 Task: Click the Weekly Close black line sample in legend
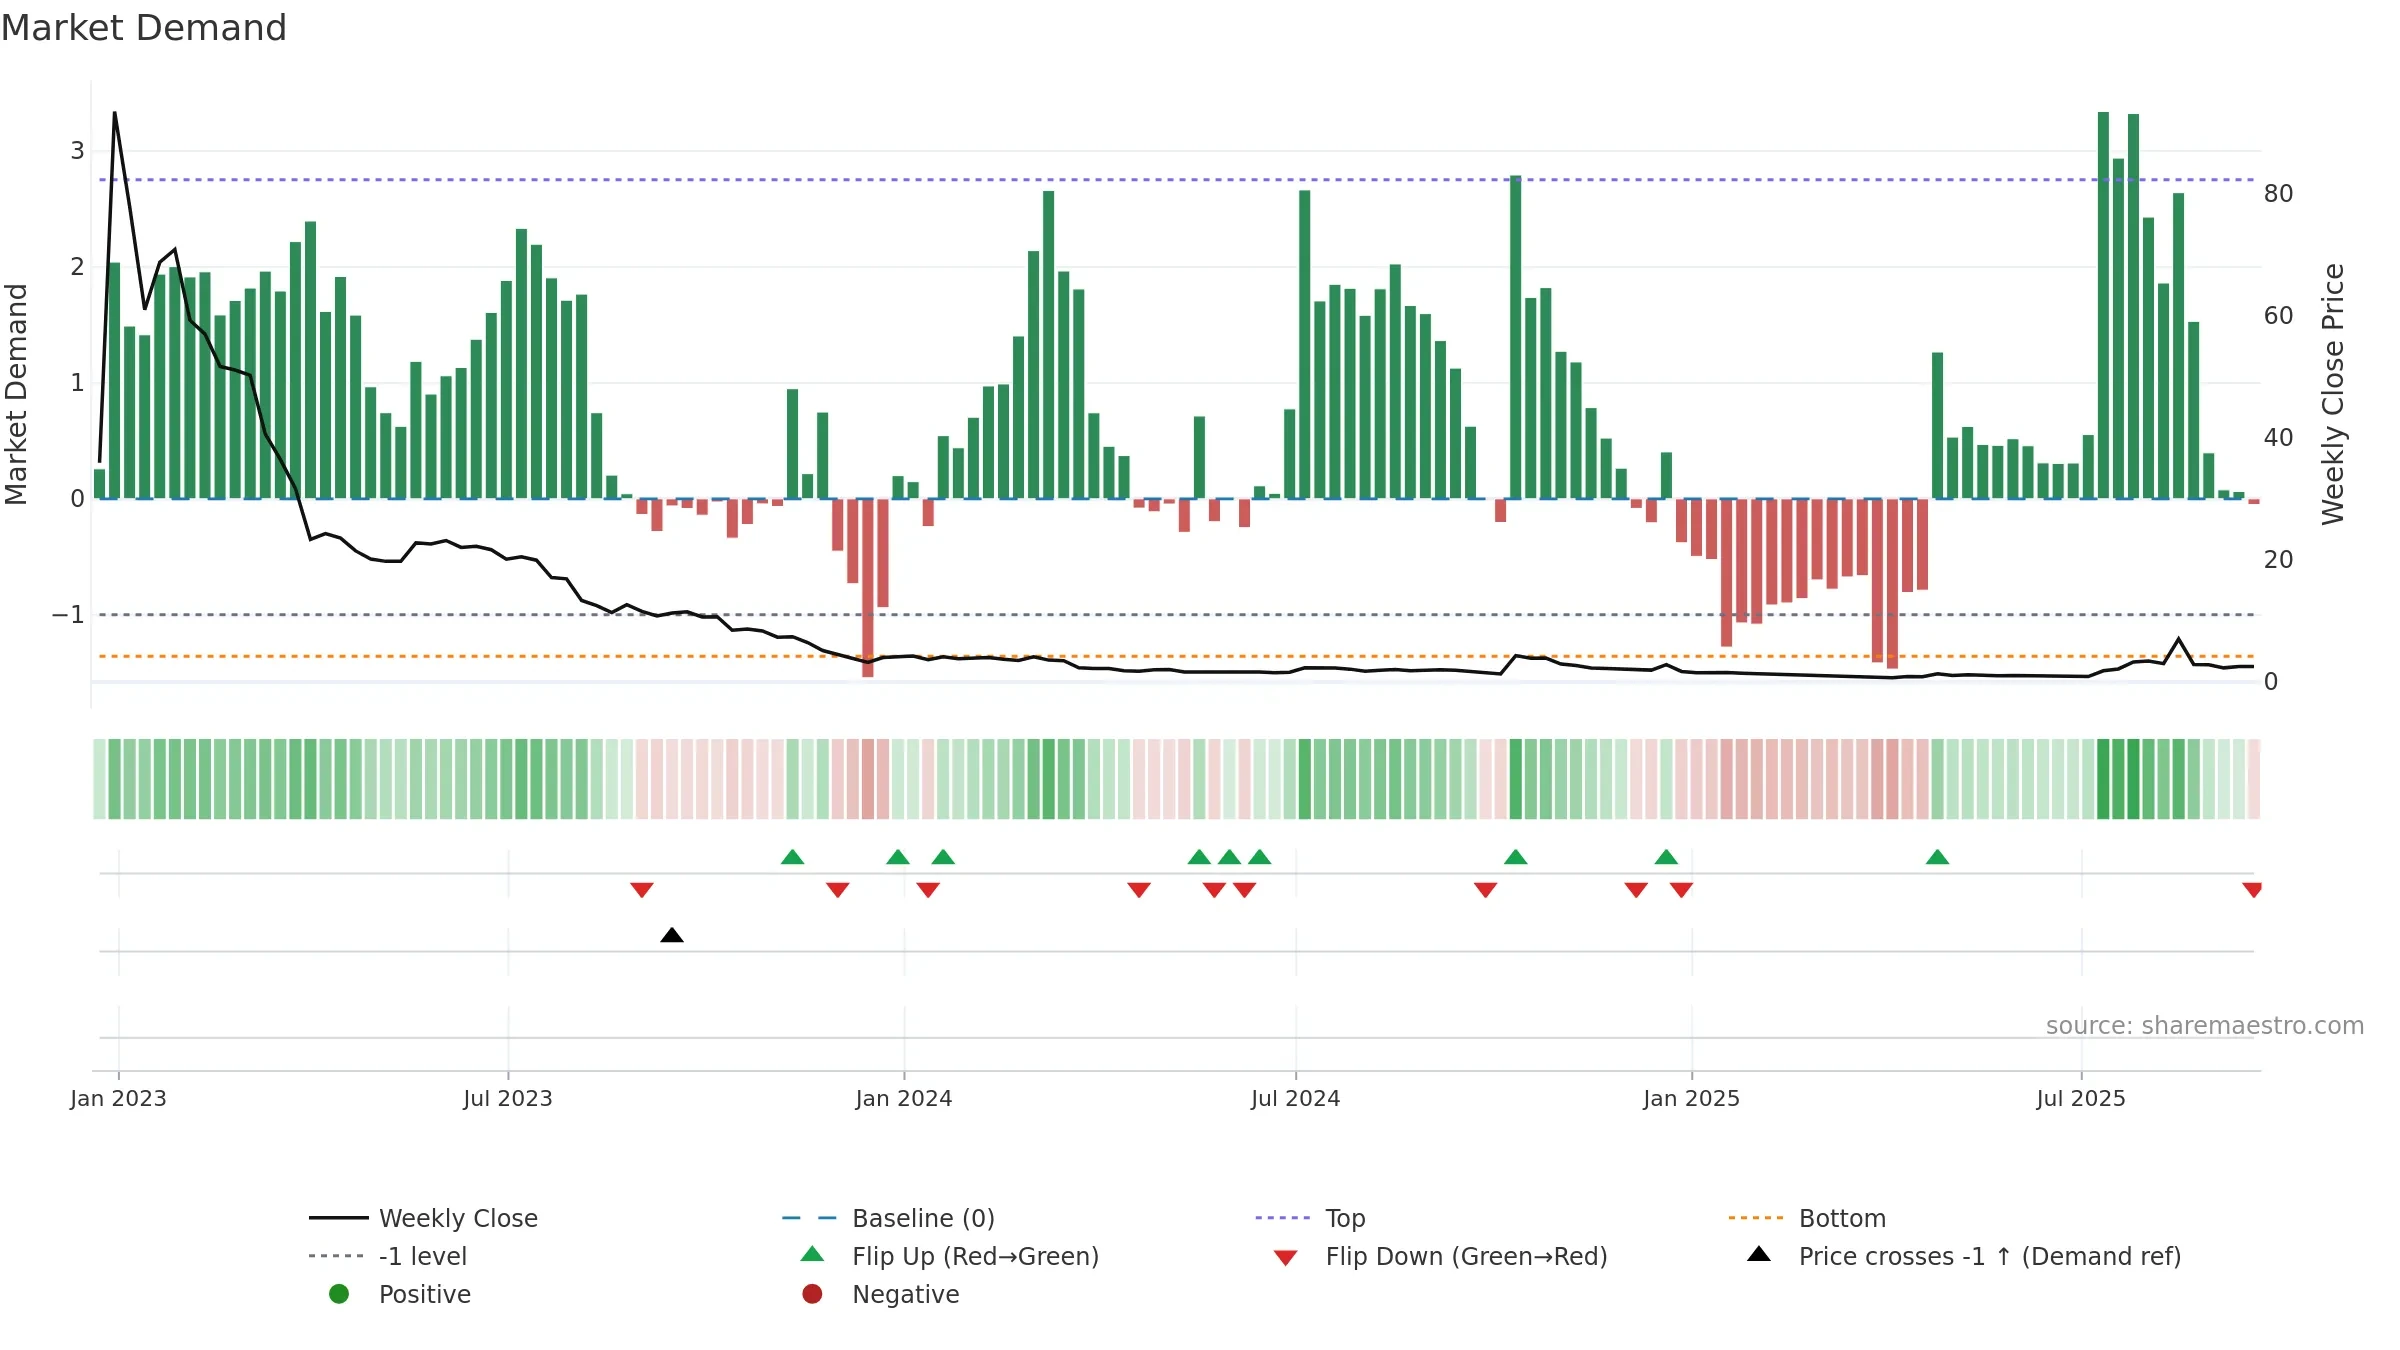point(339,1218)
